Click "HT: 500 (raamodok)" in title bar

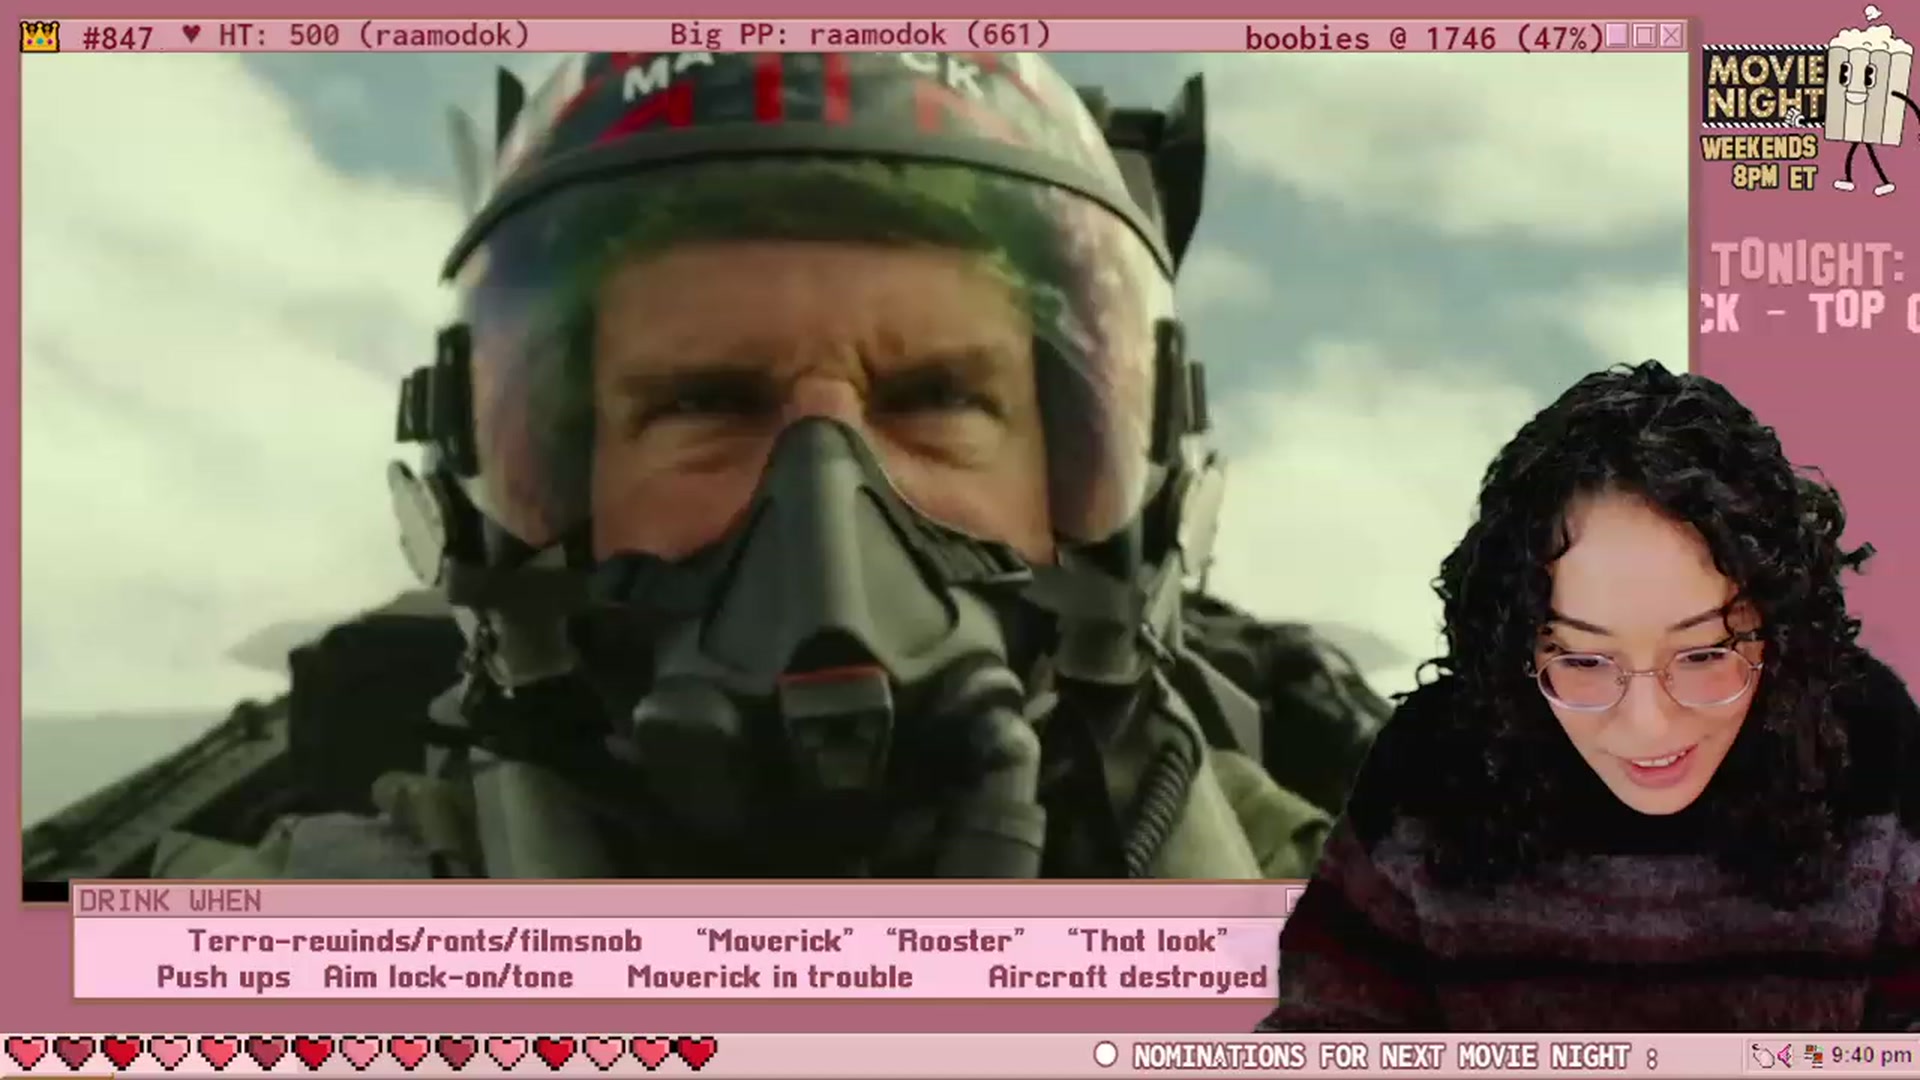(373, 36)
